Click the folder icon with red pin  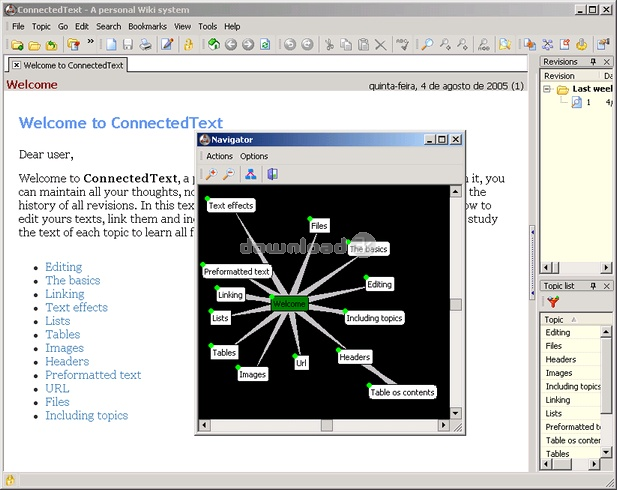click(x=73, y=44)
